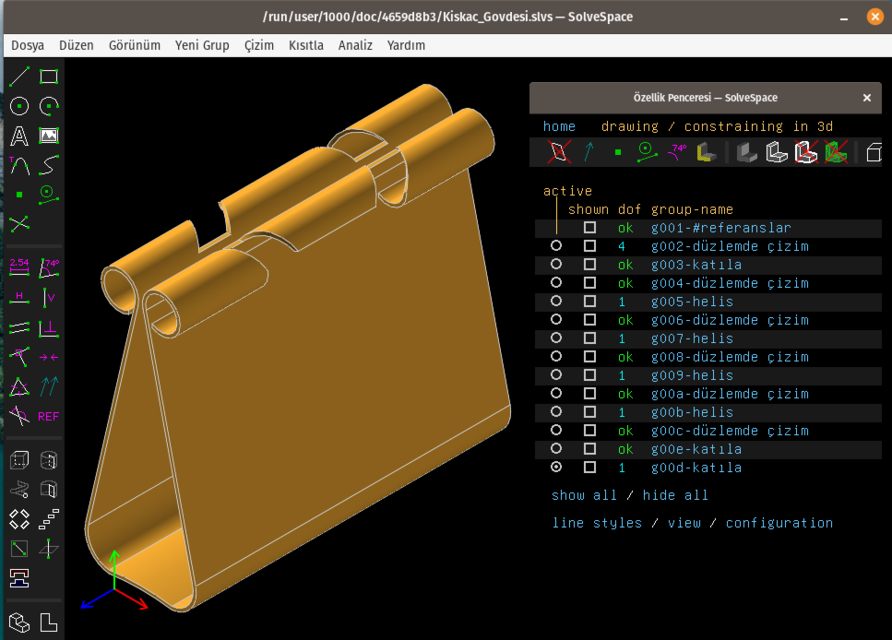Toggle shown checkbox for g003-katıla
This screenshot has width=892, height=640.
588,265
